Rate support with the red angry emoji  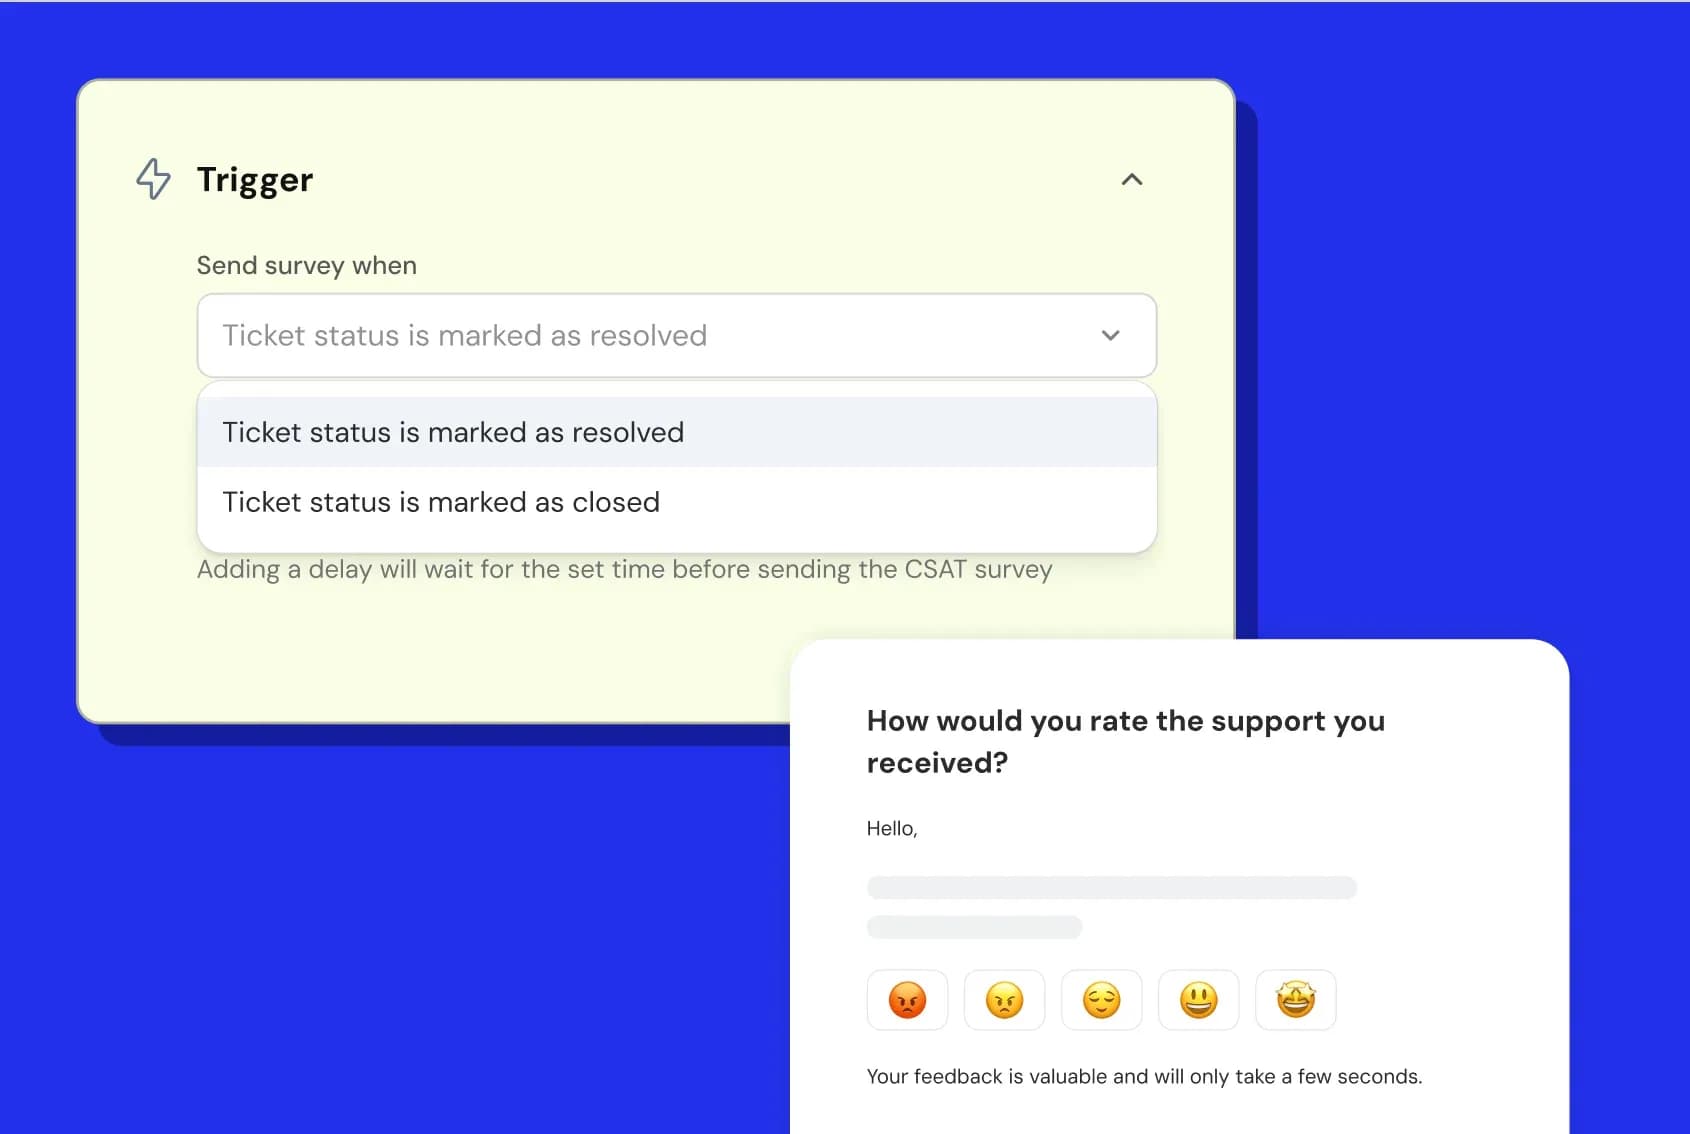pos(907,1000)
